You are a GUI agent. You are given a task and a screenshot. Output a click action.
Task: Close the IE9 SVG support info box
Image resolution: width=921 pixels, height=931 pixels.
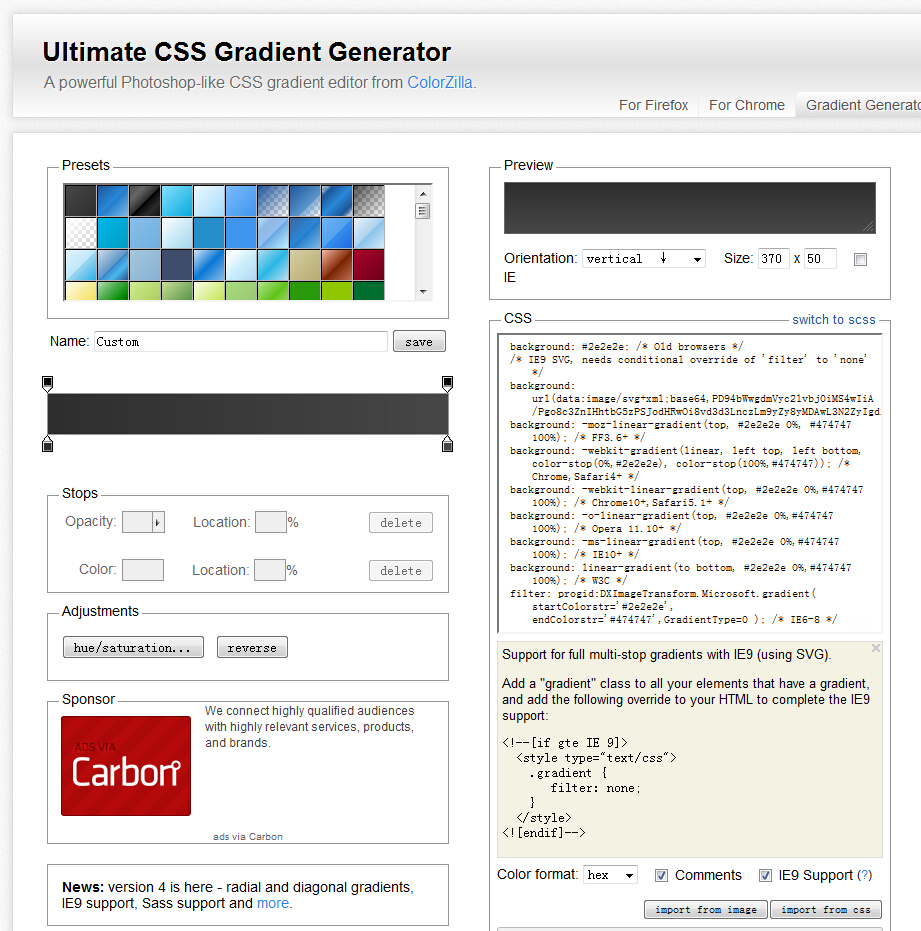coord(875,648)
